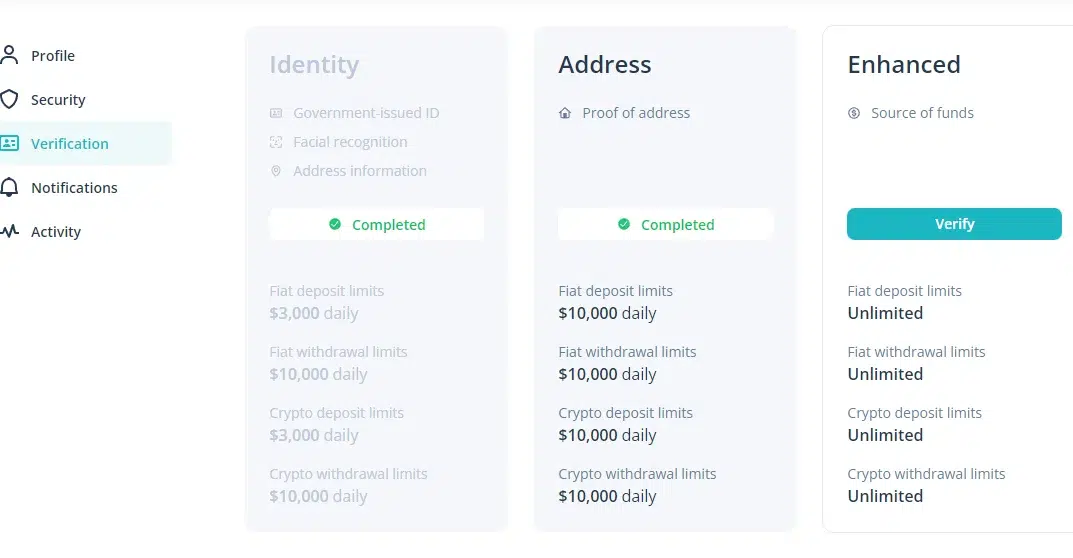Image resolution: width=1073 pixels, height=558 pixels.
Task: Select the Enhanced tier heading
Action: (x=903, y=64)
